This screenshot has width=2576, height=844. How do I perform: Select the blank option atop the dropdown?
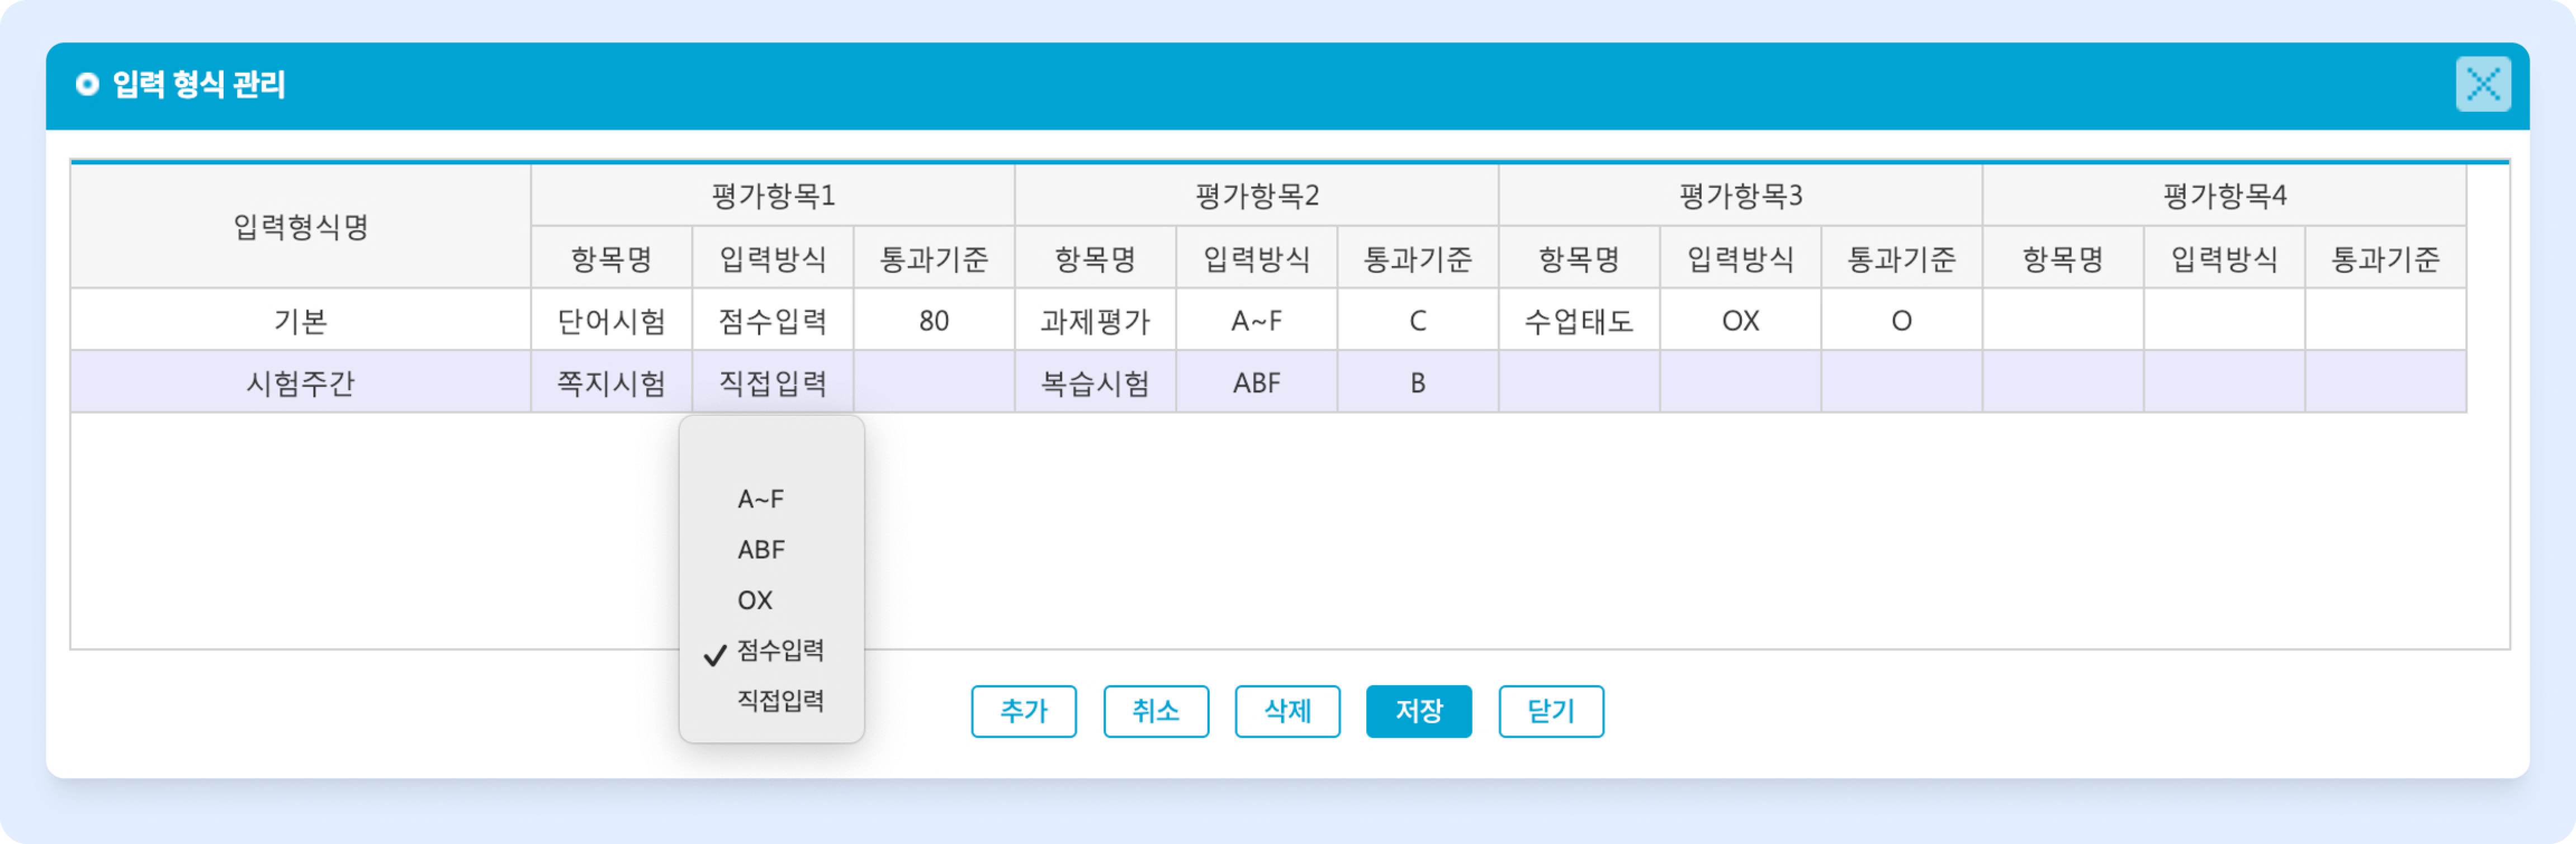[770, 449]
